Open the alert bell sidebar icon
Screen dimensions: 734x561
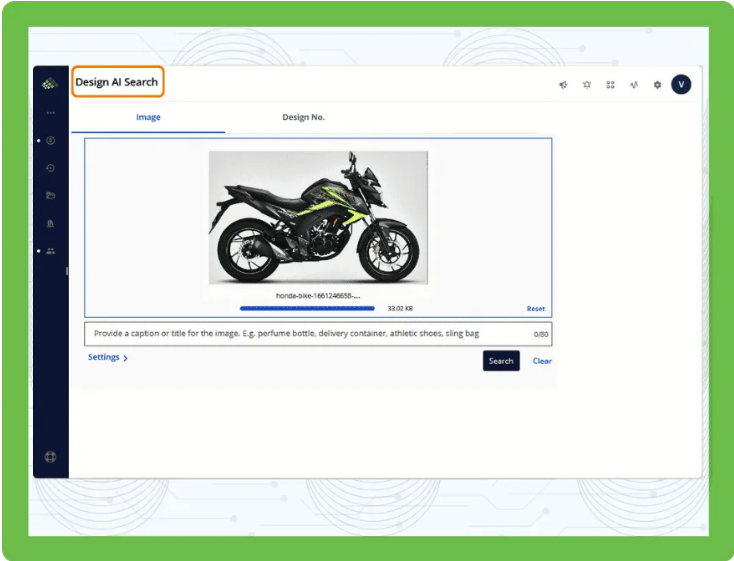coord(51,223)
